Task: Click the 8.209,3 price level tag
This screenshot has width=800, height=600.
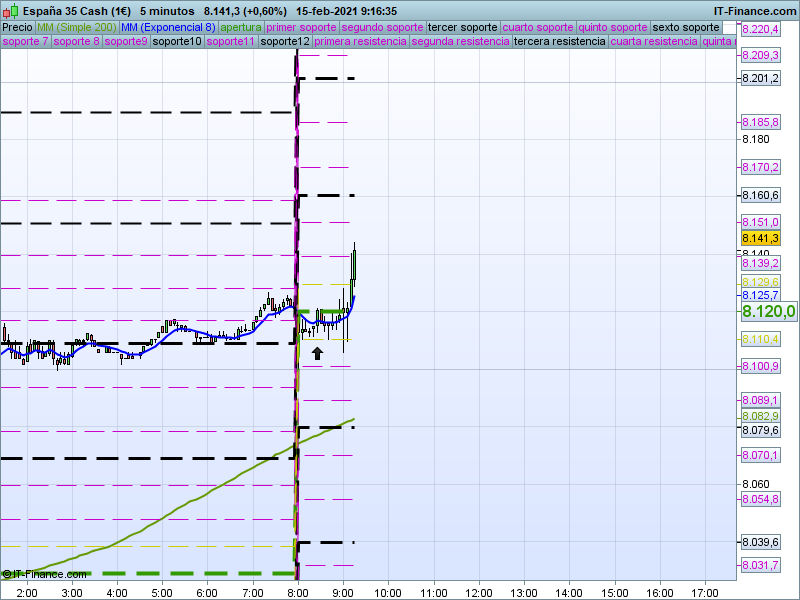Action: click(x=760, y=55)
